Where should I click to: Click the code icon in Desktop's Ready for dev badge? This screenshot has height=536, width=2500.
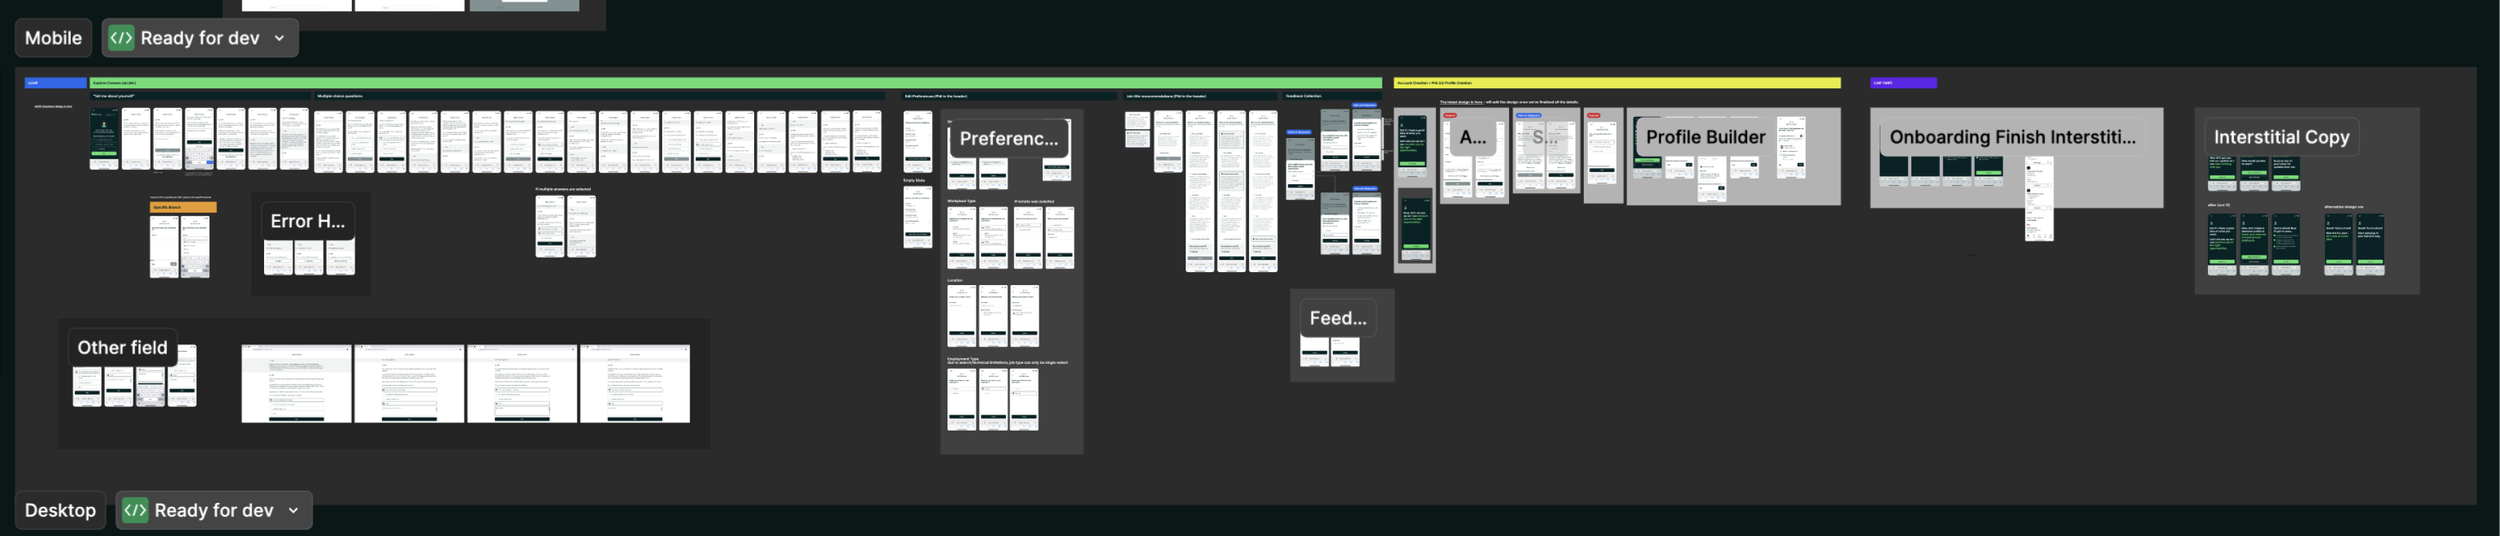(x=135, y=510)
